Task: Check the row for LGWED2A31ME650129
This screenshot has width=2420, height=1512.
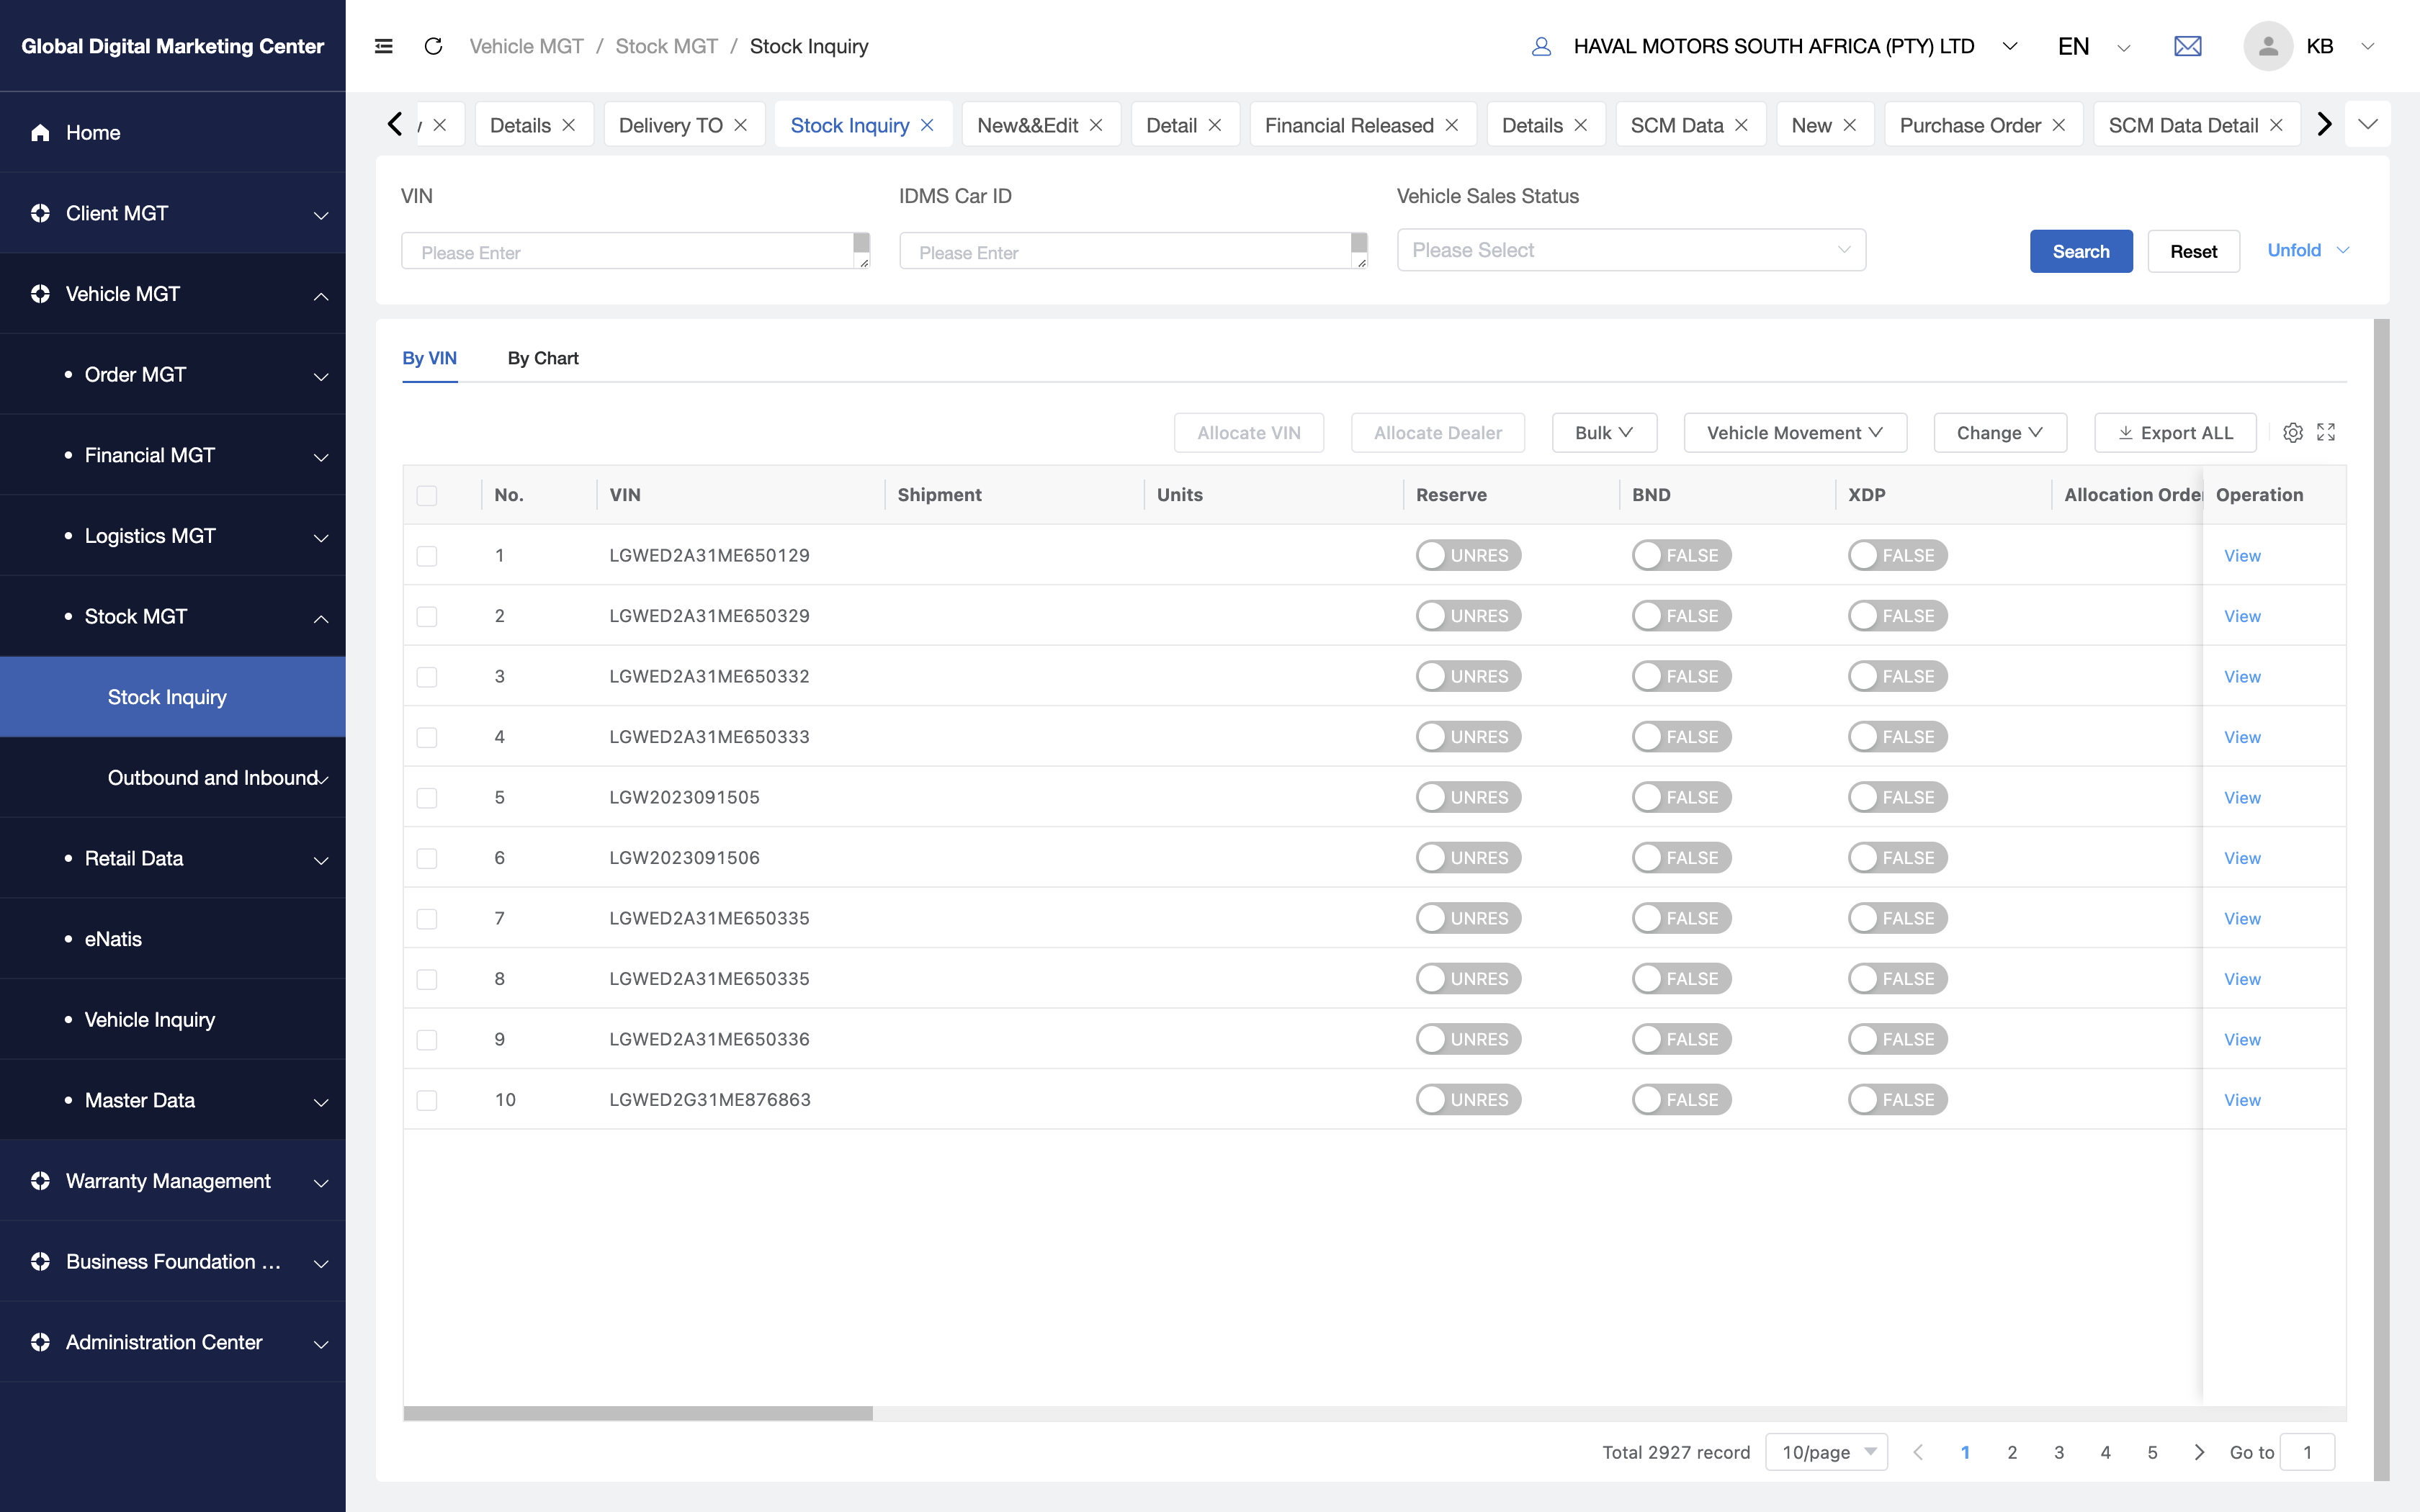Action: pos(427,556)
